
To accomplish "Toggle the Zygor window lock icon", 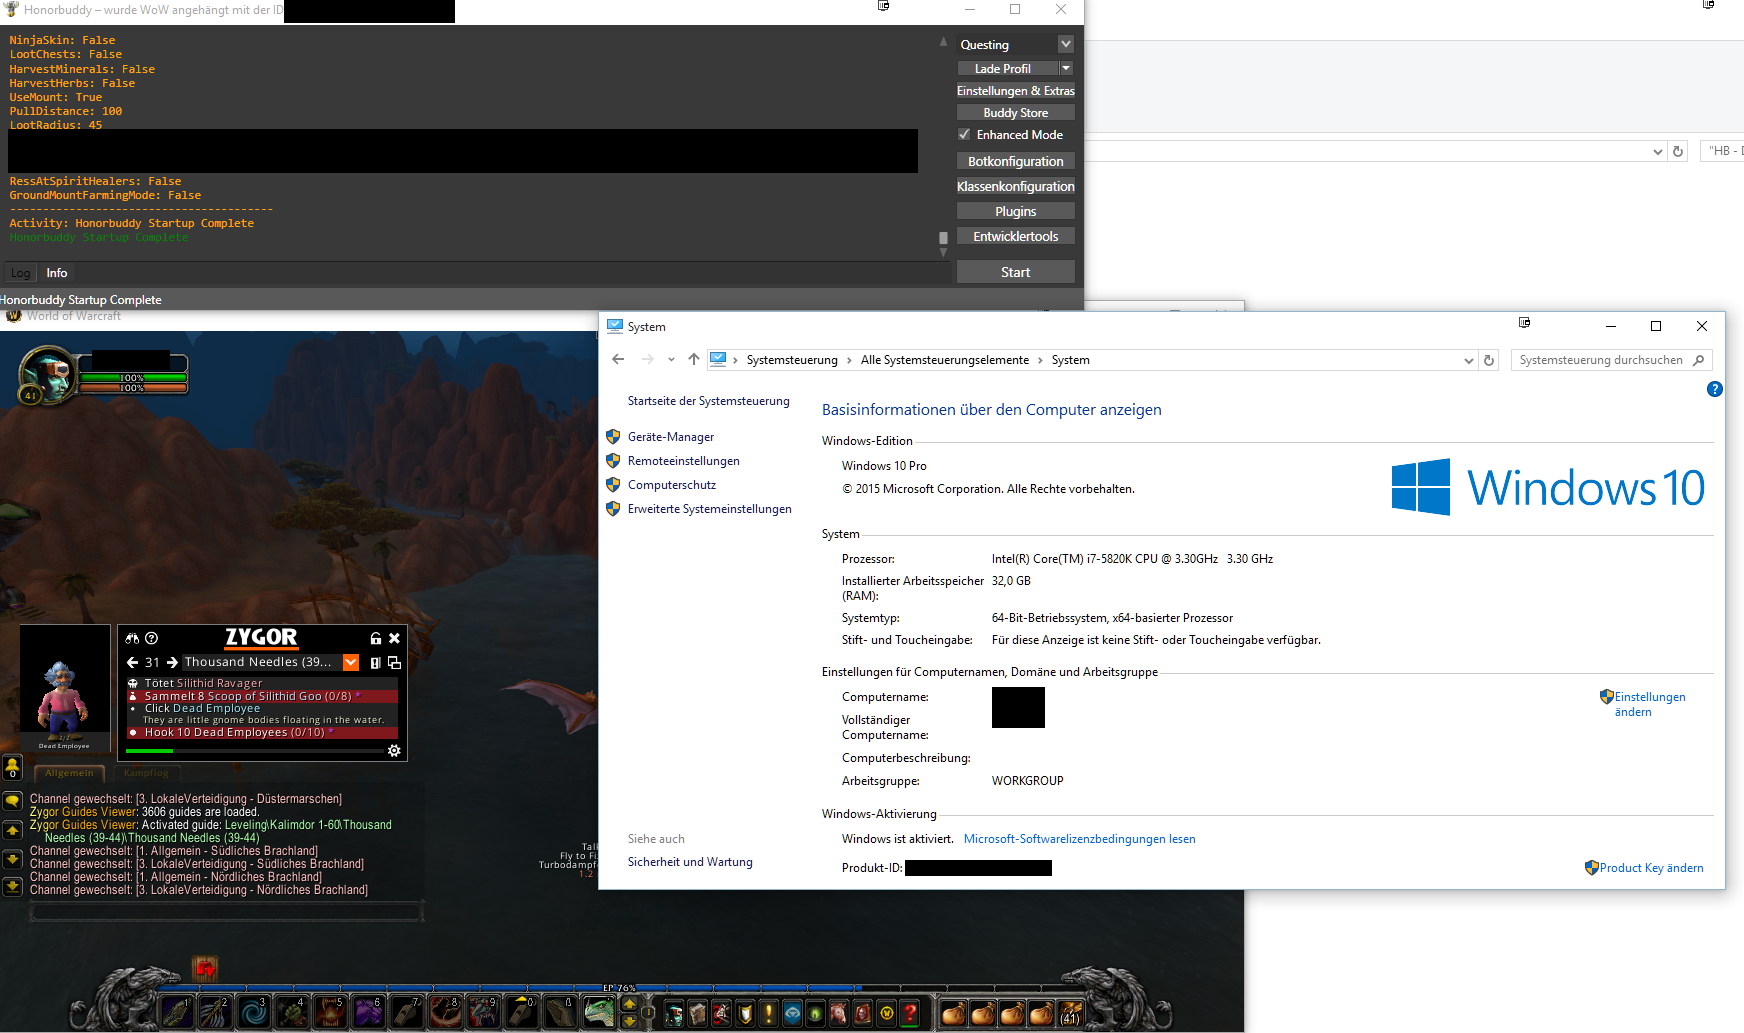I will tap(376, 638).
